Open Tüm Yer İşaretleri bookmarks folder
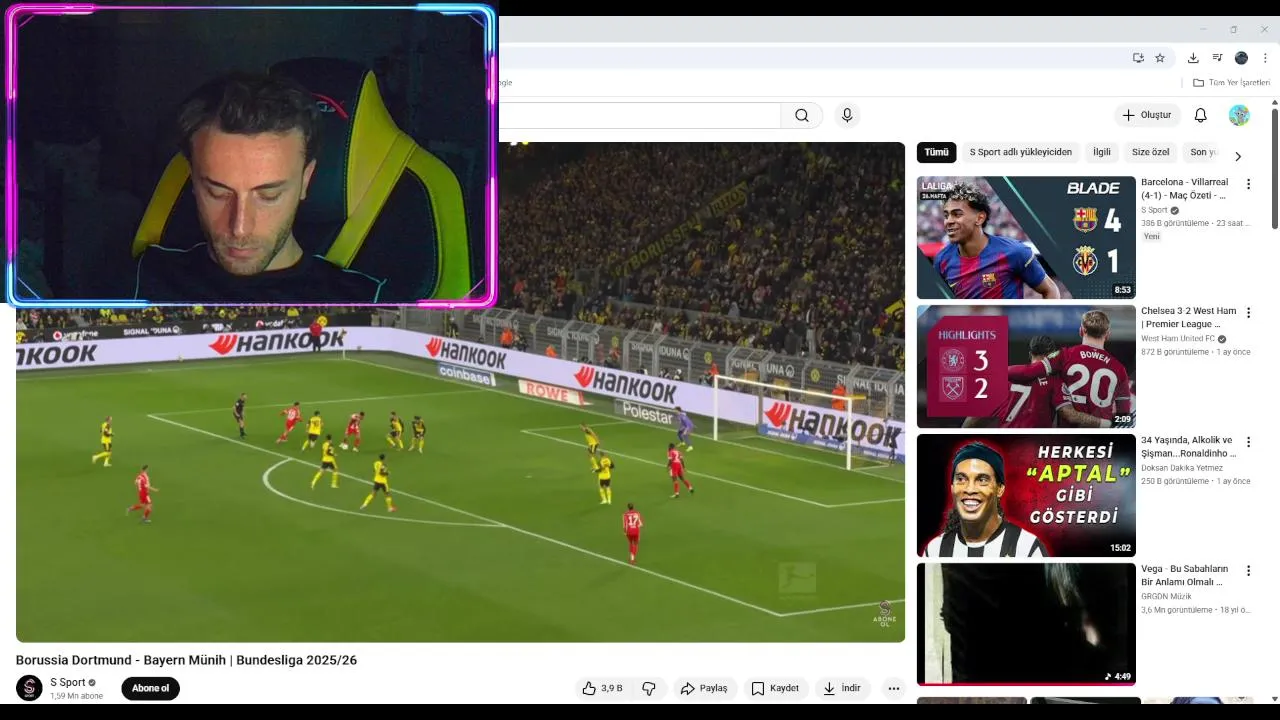 (1231, 83)
